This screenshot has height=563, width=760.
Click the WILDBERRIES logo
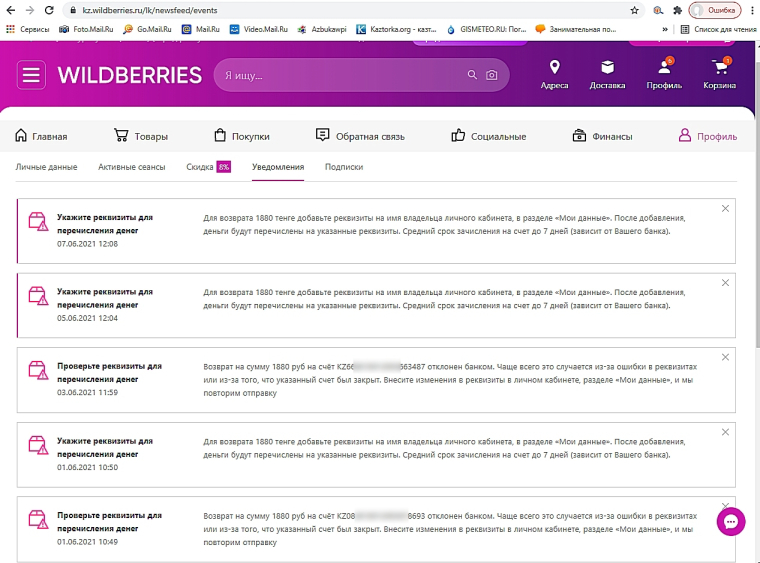[x=130, y=76]
